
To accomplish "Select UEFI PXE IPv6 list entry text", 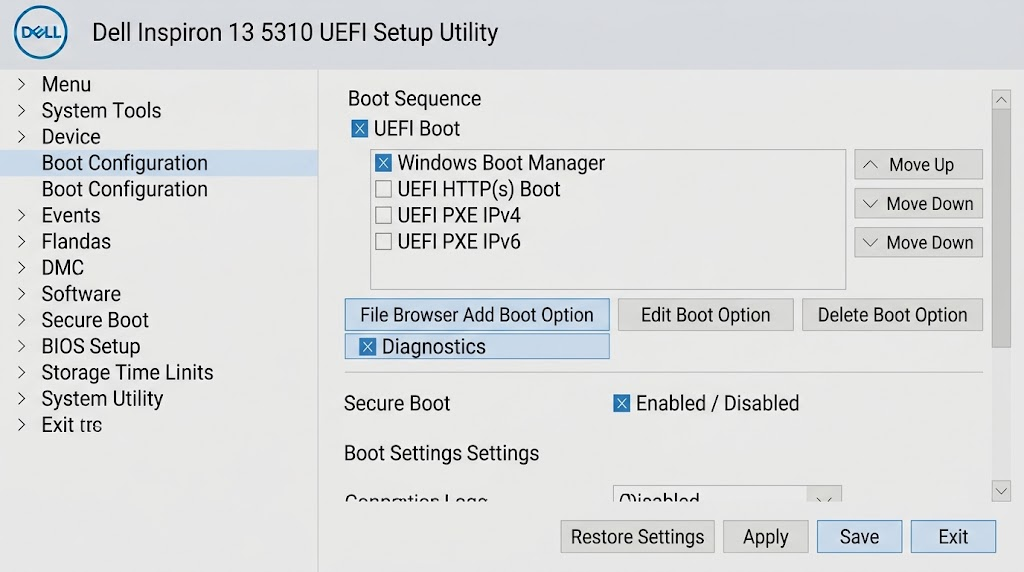I will 458,242.
